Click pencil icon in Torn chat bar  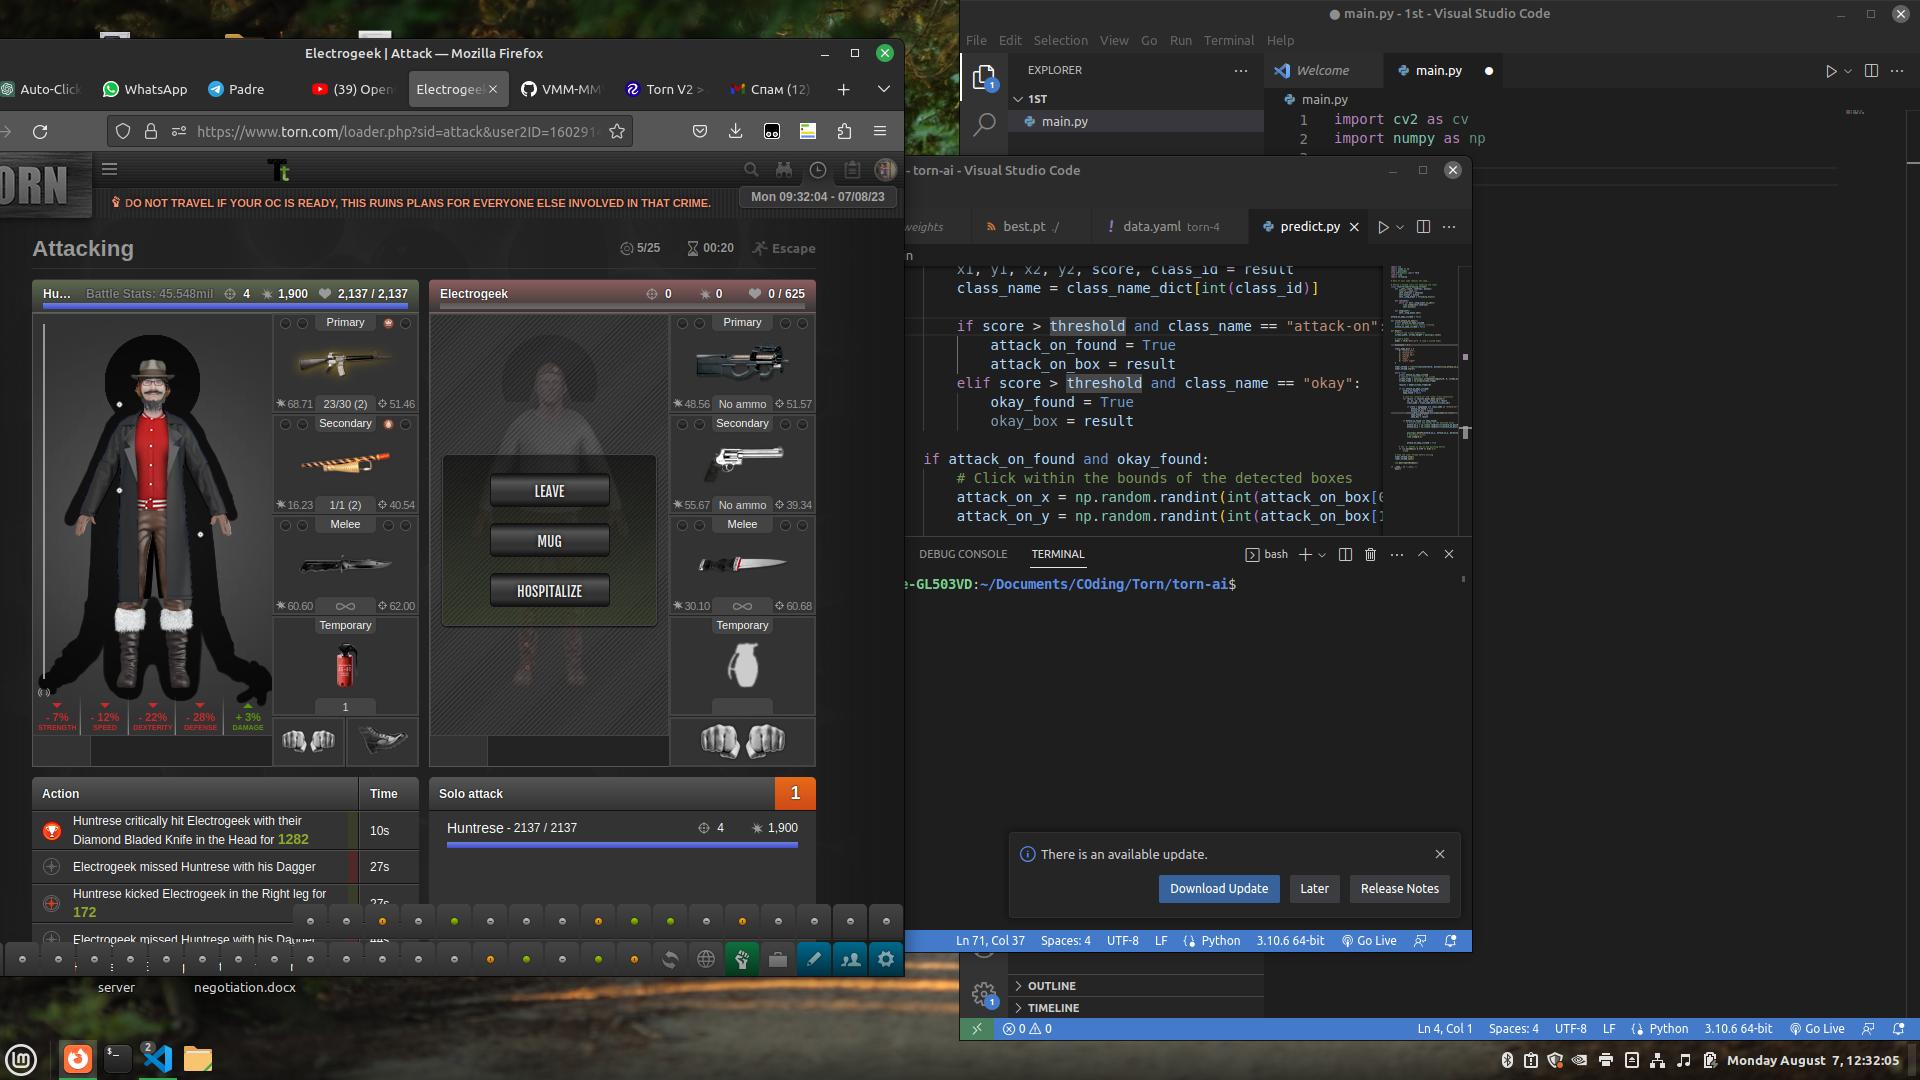point(814,959)
